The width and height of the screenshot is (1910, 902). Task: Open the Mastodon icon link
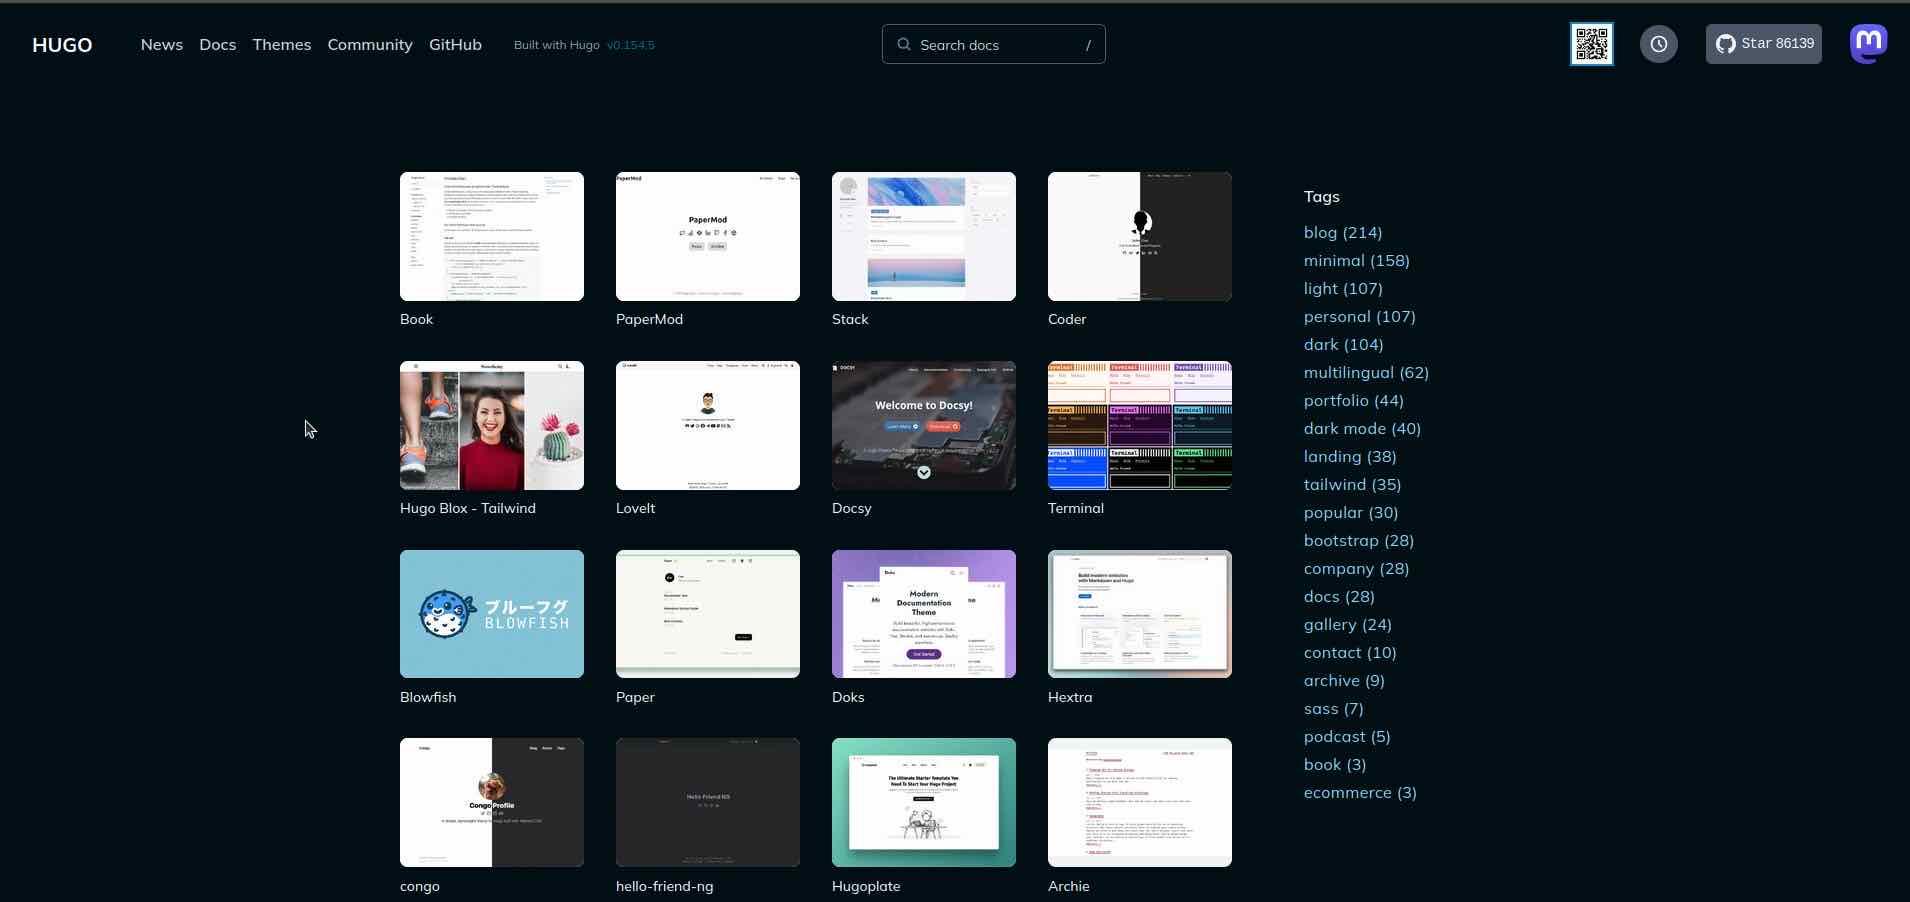1868,44
